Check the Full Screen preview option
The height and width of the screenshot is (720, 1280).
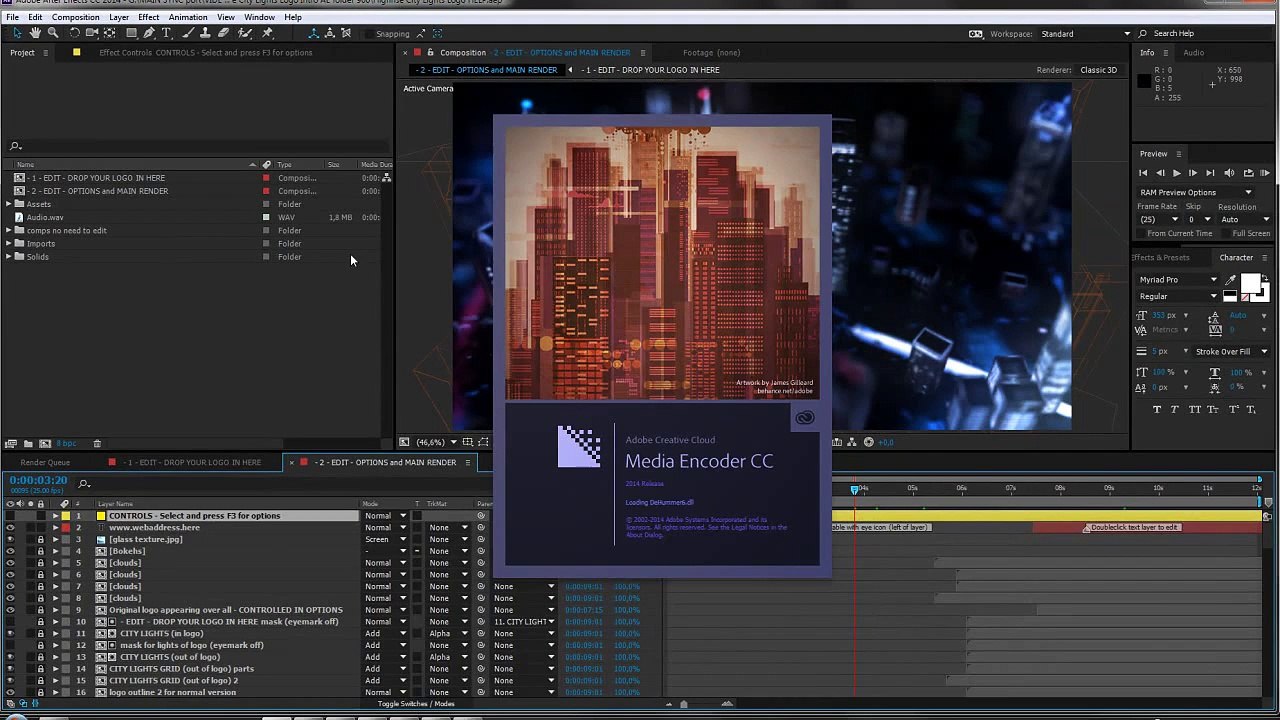[1227, 233]
